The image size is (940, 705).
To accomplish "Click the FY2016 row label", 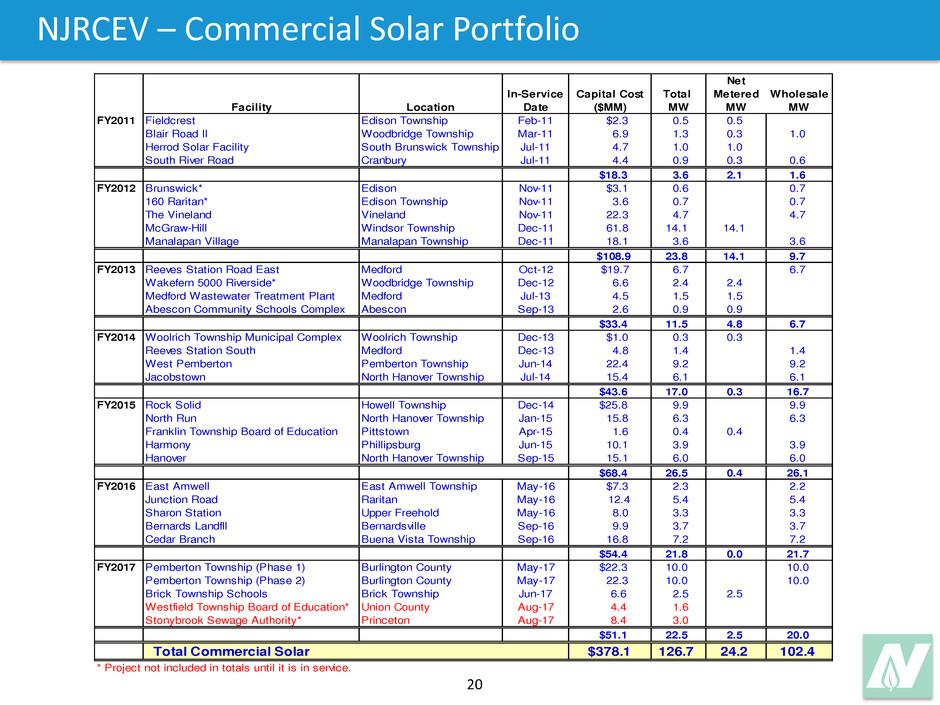I will pyautogui.click(x=116, y=486).
